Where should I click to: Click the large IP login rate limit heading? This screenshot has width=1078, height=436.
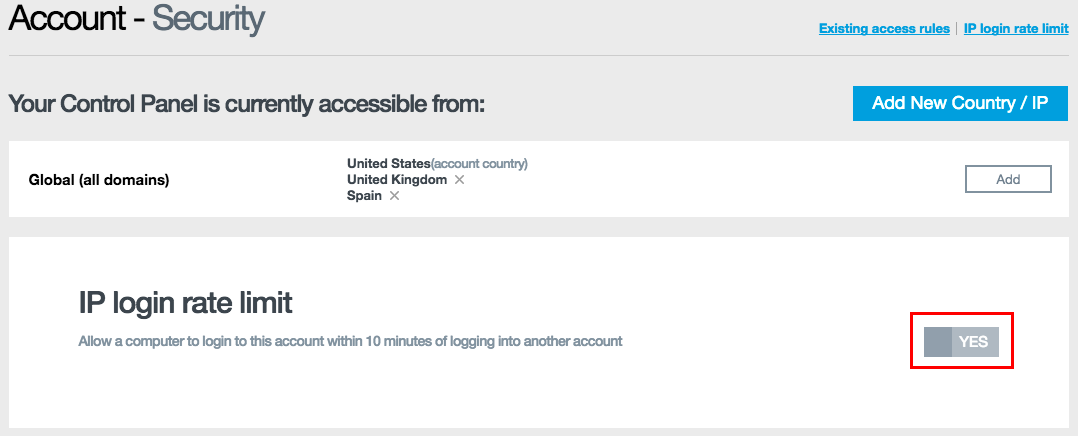pyautogui.click(x=185, y=302)
